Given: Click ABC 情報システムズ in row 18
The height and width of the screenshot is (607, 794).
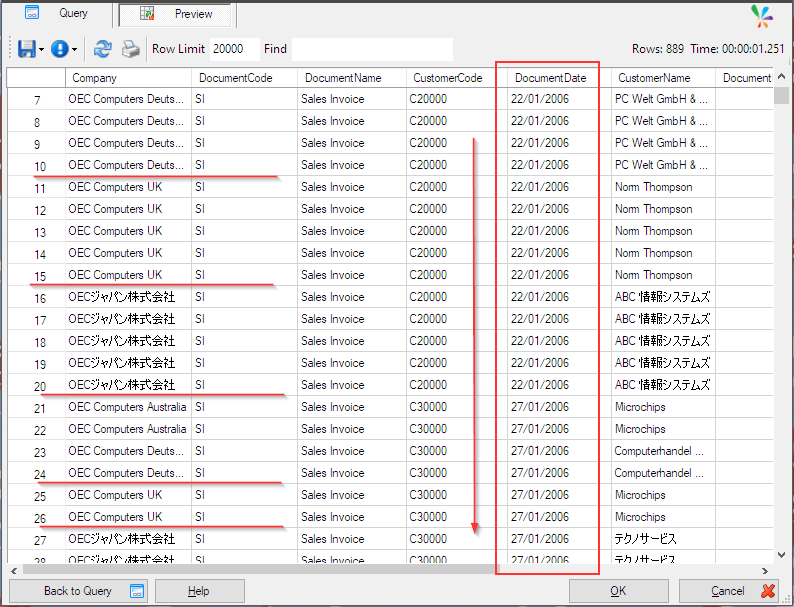Looking at the screenshot, I should pos(663,341).
